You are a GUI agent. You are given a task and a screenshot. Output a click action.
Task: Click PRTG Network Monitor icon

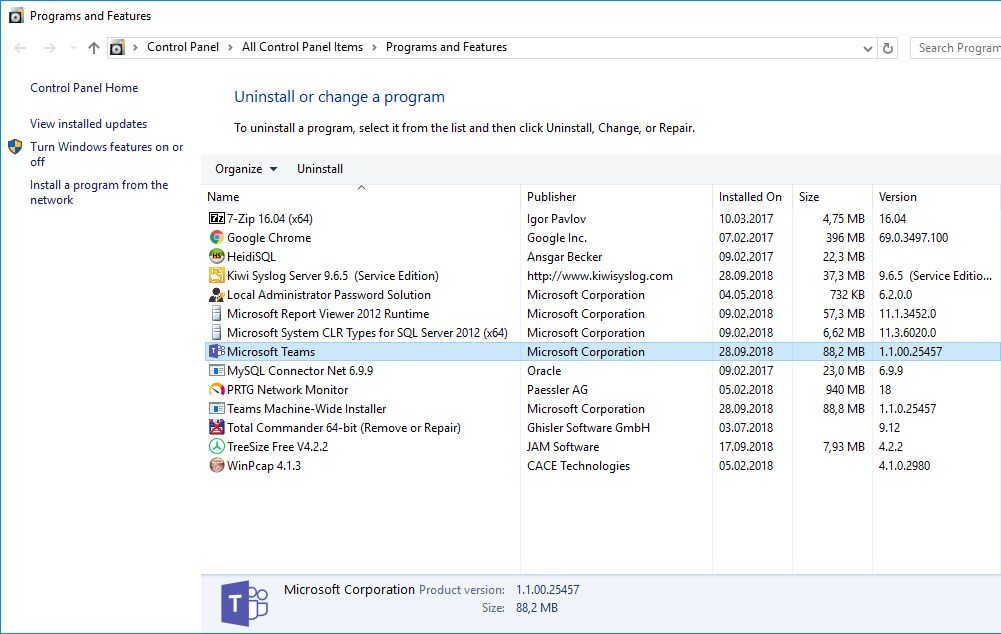pos(216,389)
